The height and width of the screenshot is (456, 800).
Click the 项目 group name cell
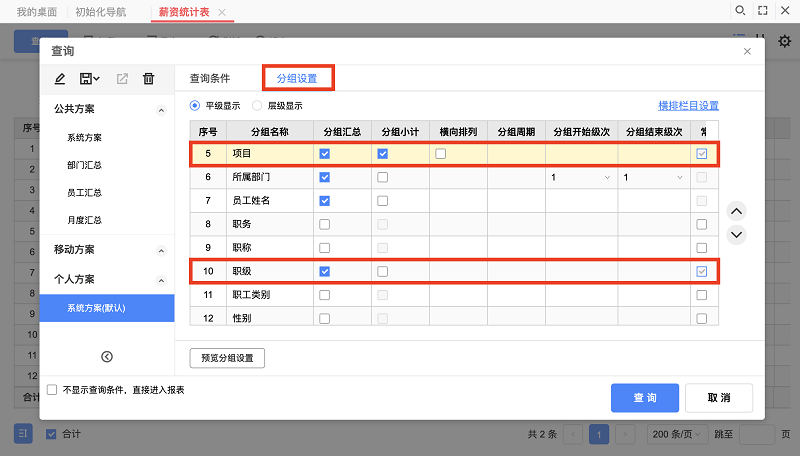click(270, 154)
